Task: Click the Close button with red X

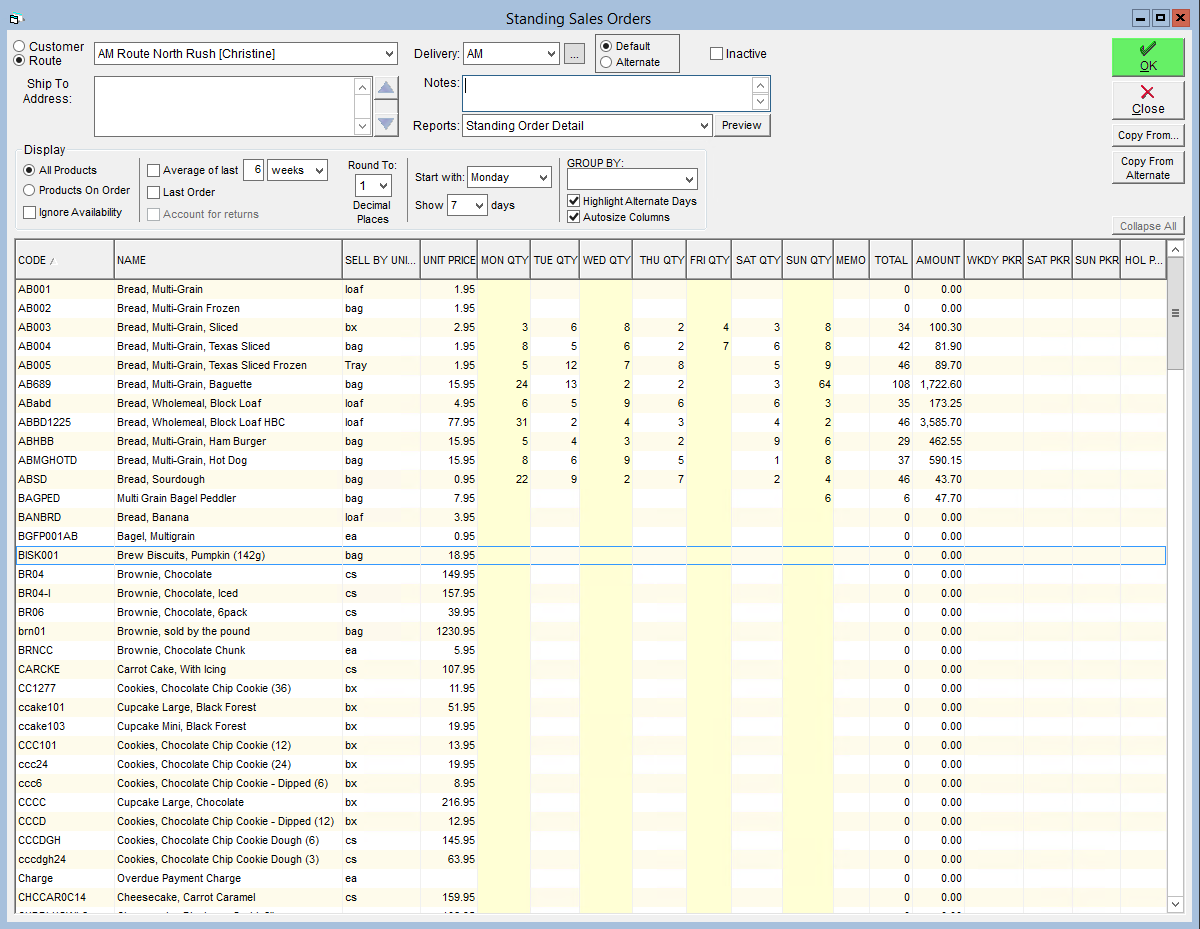Action: click(x=1148, y=100)
